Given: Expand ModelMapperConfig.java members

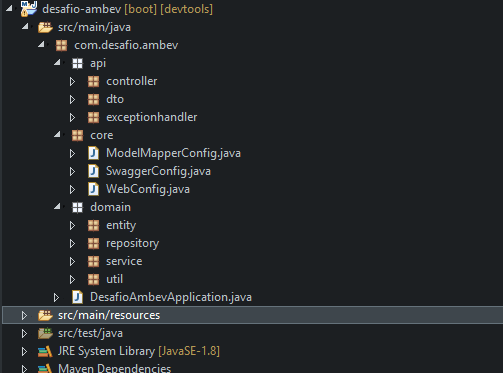Looking at the screenshot, I should tap(72, 153).
